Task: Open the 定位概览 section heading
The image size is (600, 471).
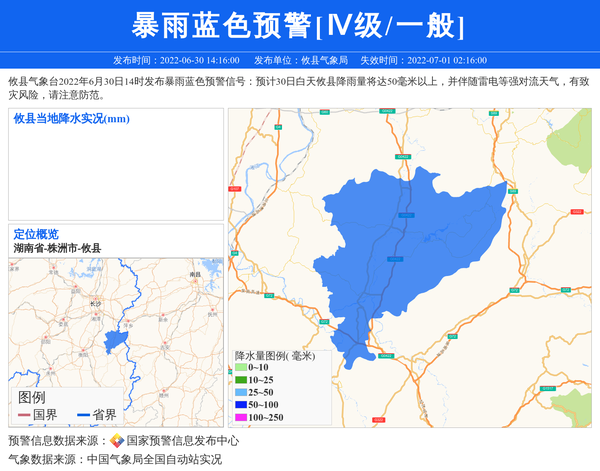Action: (36, 234)
